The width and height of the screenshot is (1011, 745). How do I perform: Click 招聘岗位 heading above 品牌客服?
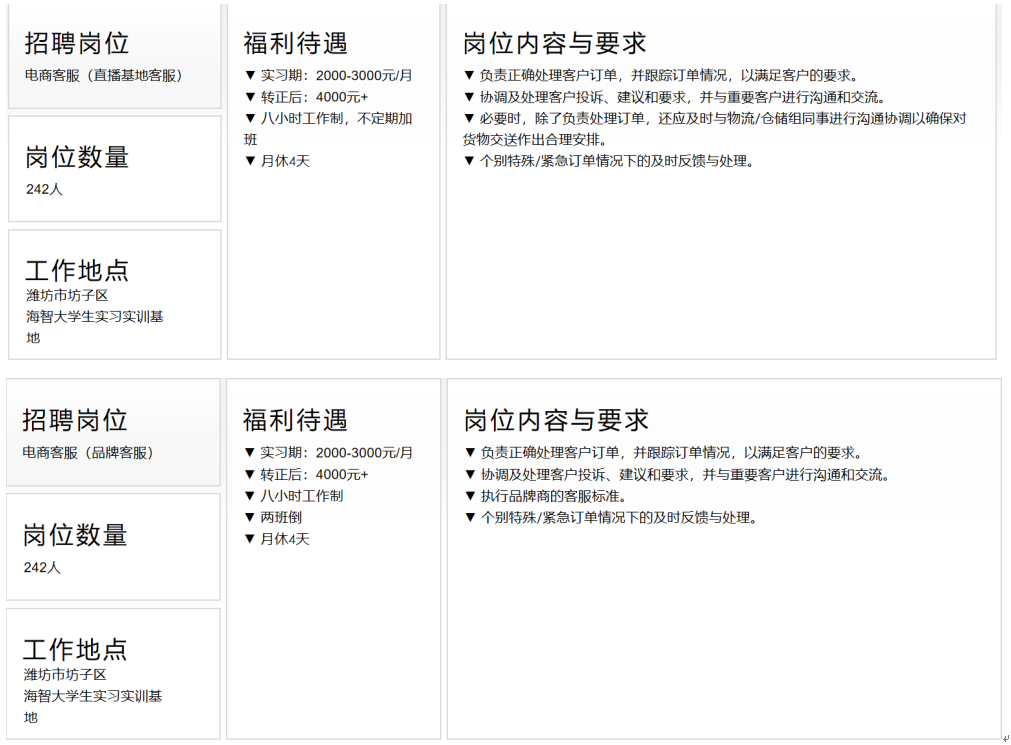click(x=75, y=420)
